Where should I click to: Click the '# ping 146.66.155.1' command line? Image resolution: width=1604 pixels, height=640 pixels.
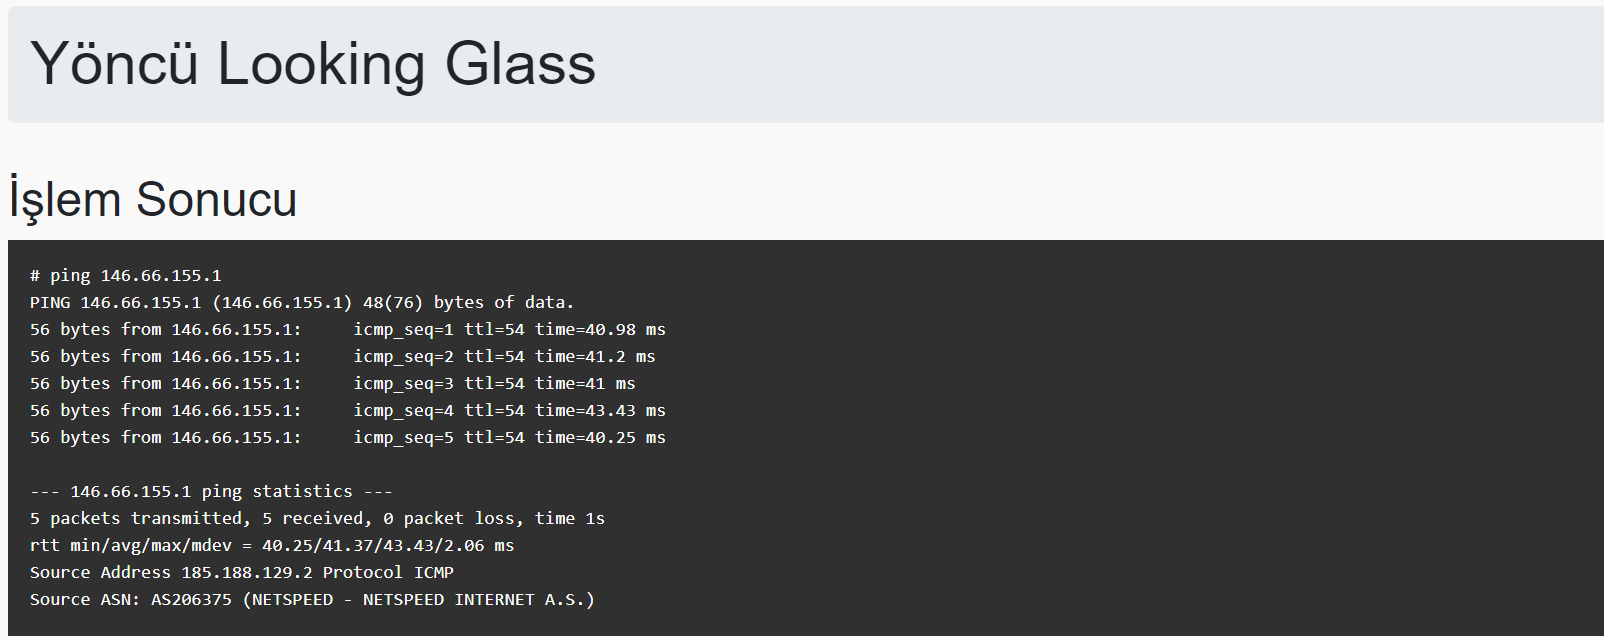click(x=126, y=275)
